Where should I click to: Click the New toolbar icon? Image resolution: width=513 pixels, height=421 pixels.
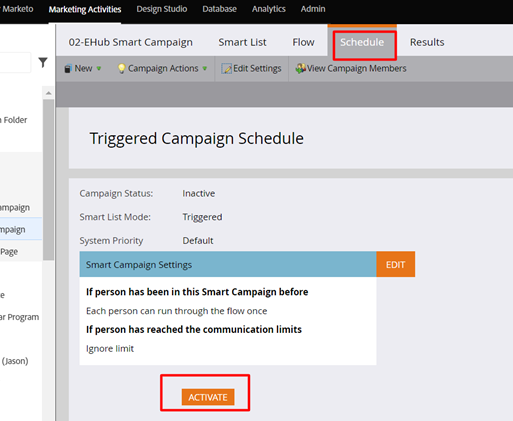coord(68,69)
